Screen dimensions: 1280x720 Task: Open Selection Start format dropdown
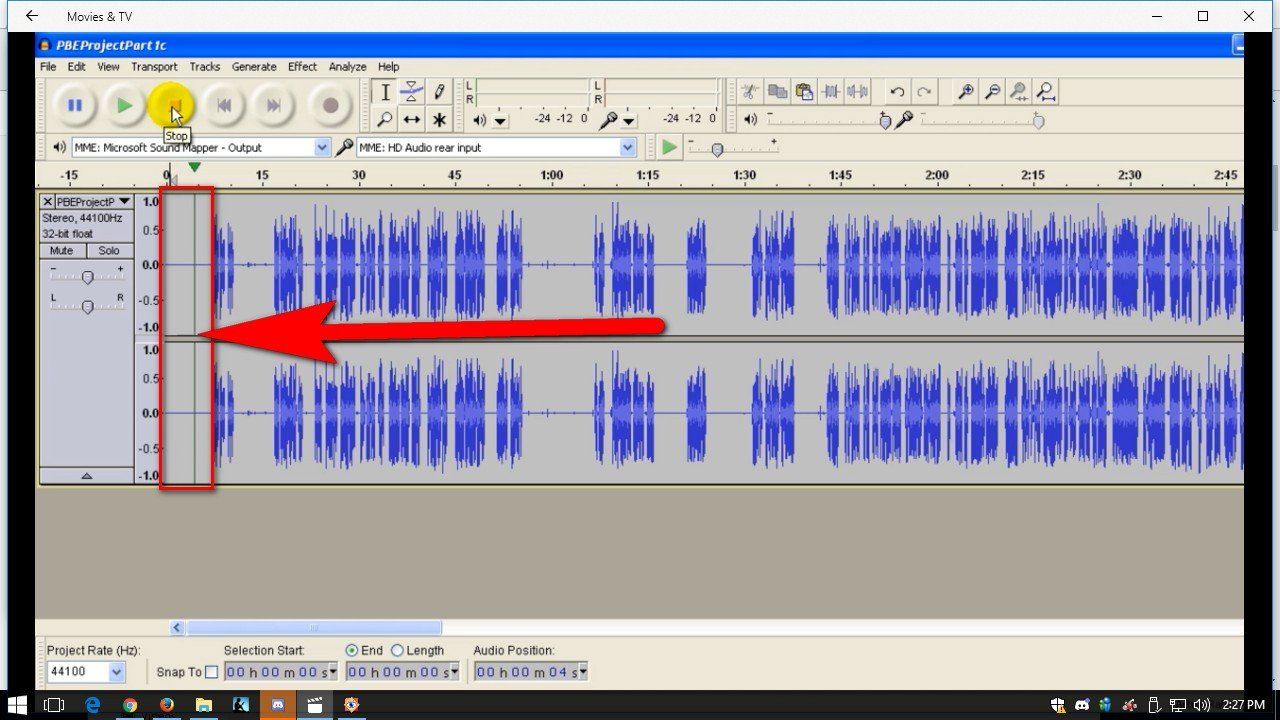[x=332, y=672]
